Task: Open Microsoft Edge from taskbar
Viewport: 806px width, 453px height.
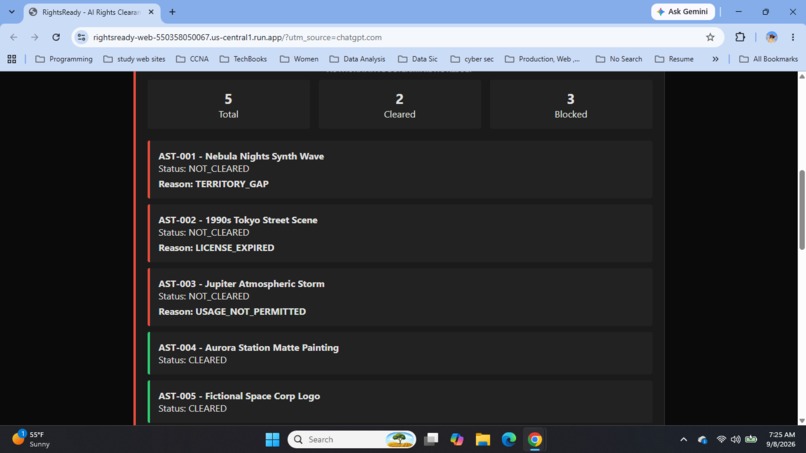Action: point(508,440)
